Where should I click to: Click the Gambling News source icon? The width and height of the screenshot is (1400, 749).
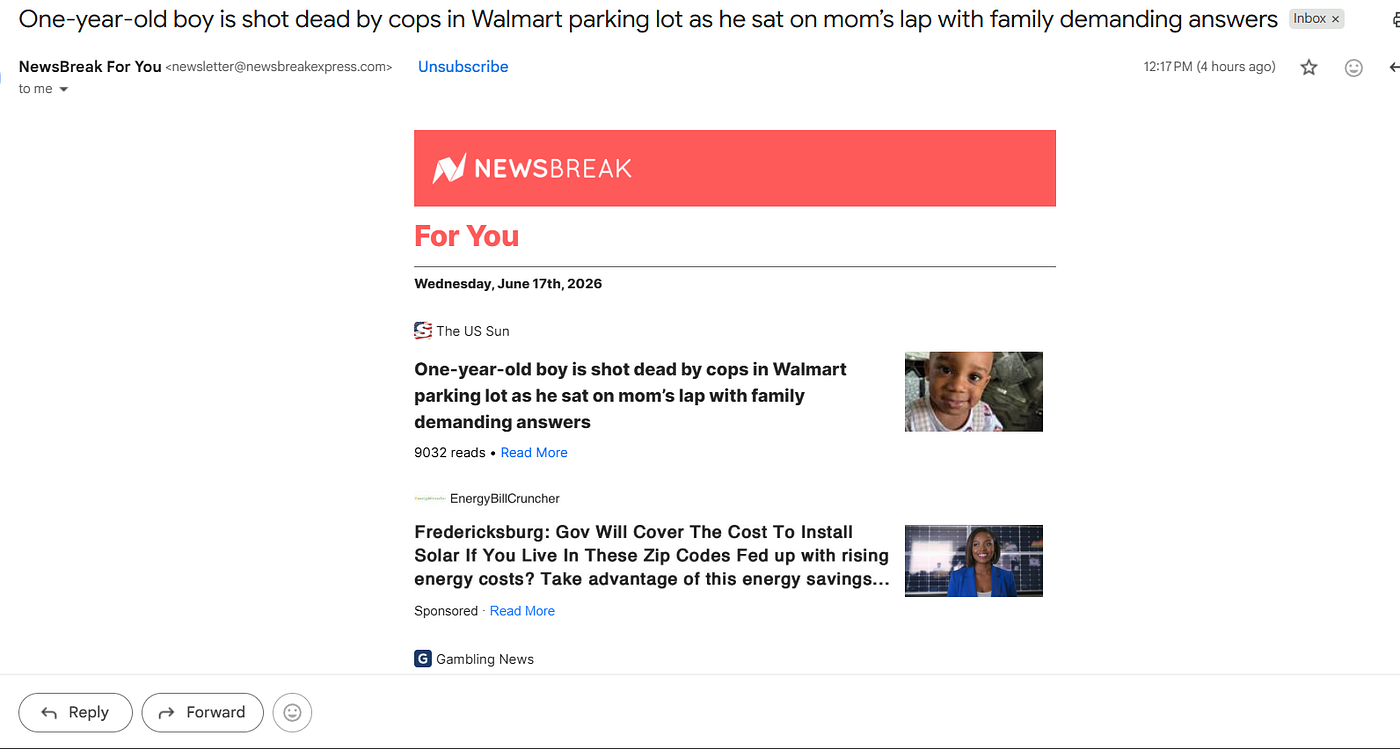pos(423,659)
